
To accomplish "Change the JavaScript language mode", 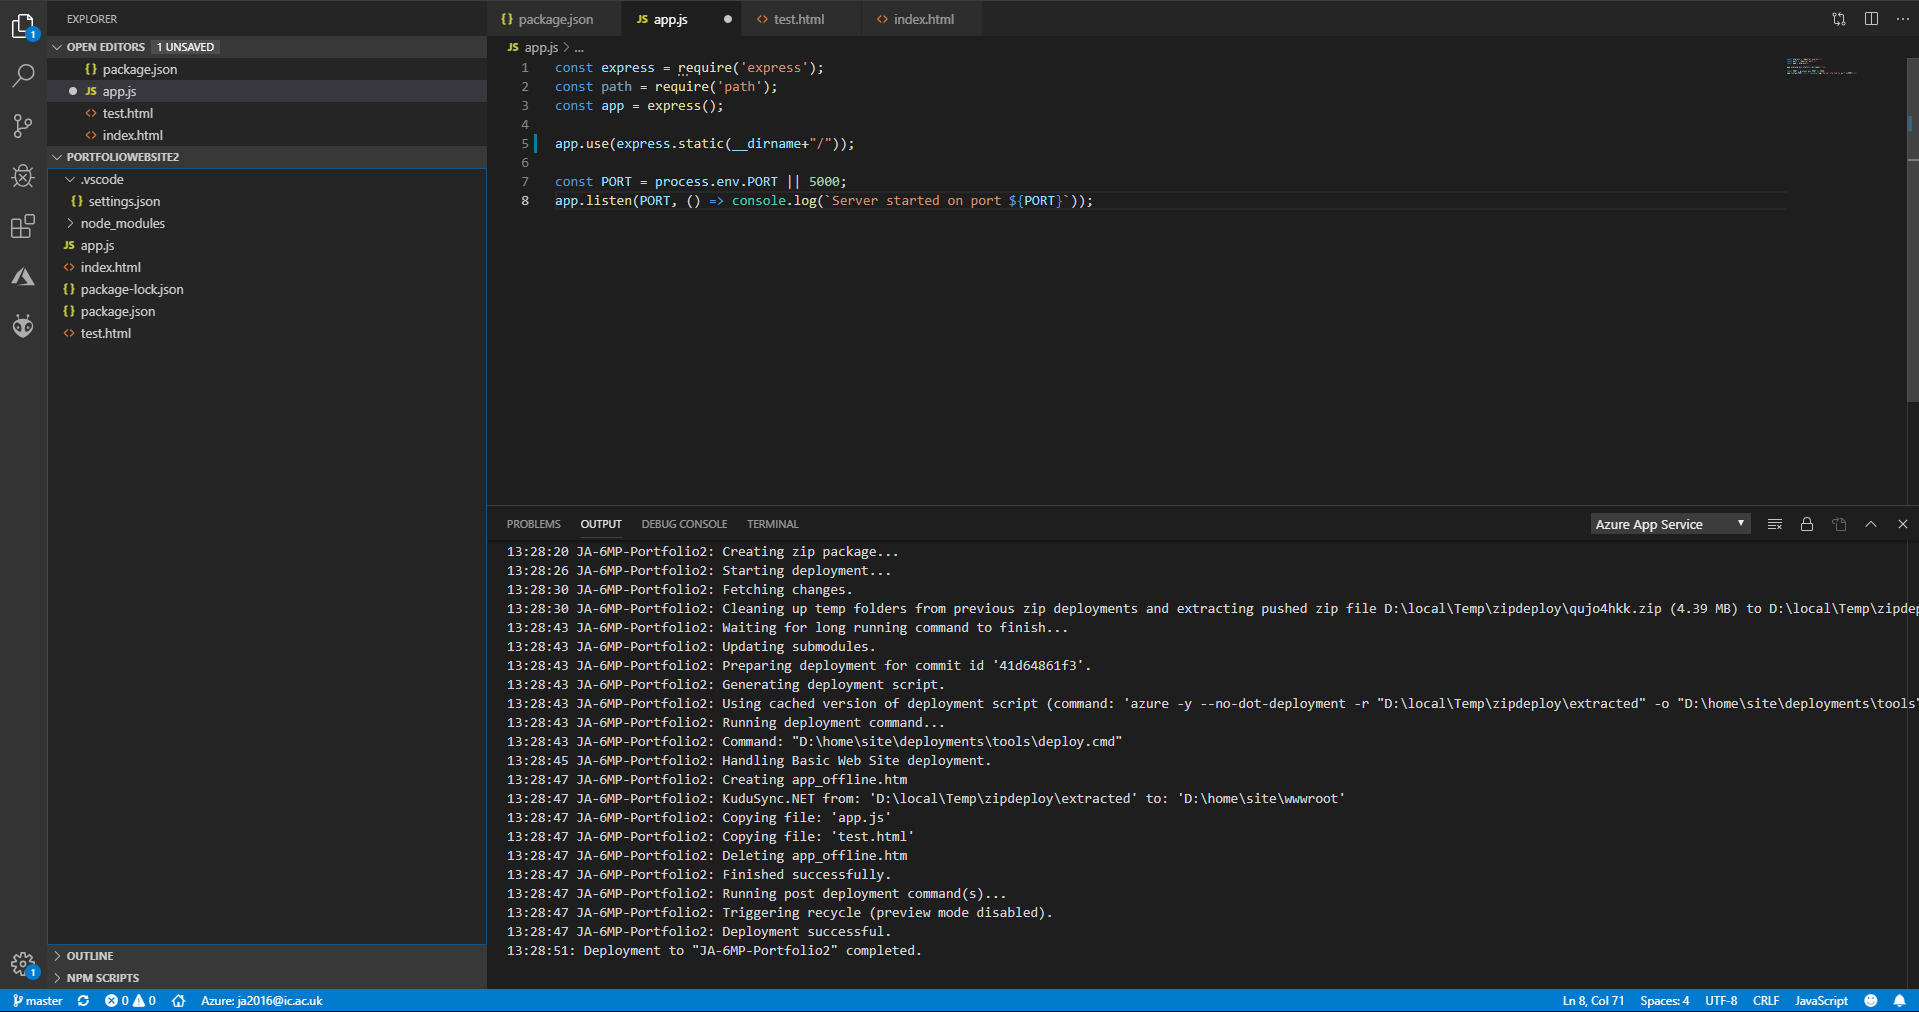I will [x=1821, y=1000].
